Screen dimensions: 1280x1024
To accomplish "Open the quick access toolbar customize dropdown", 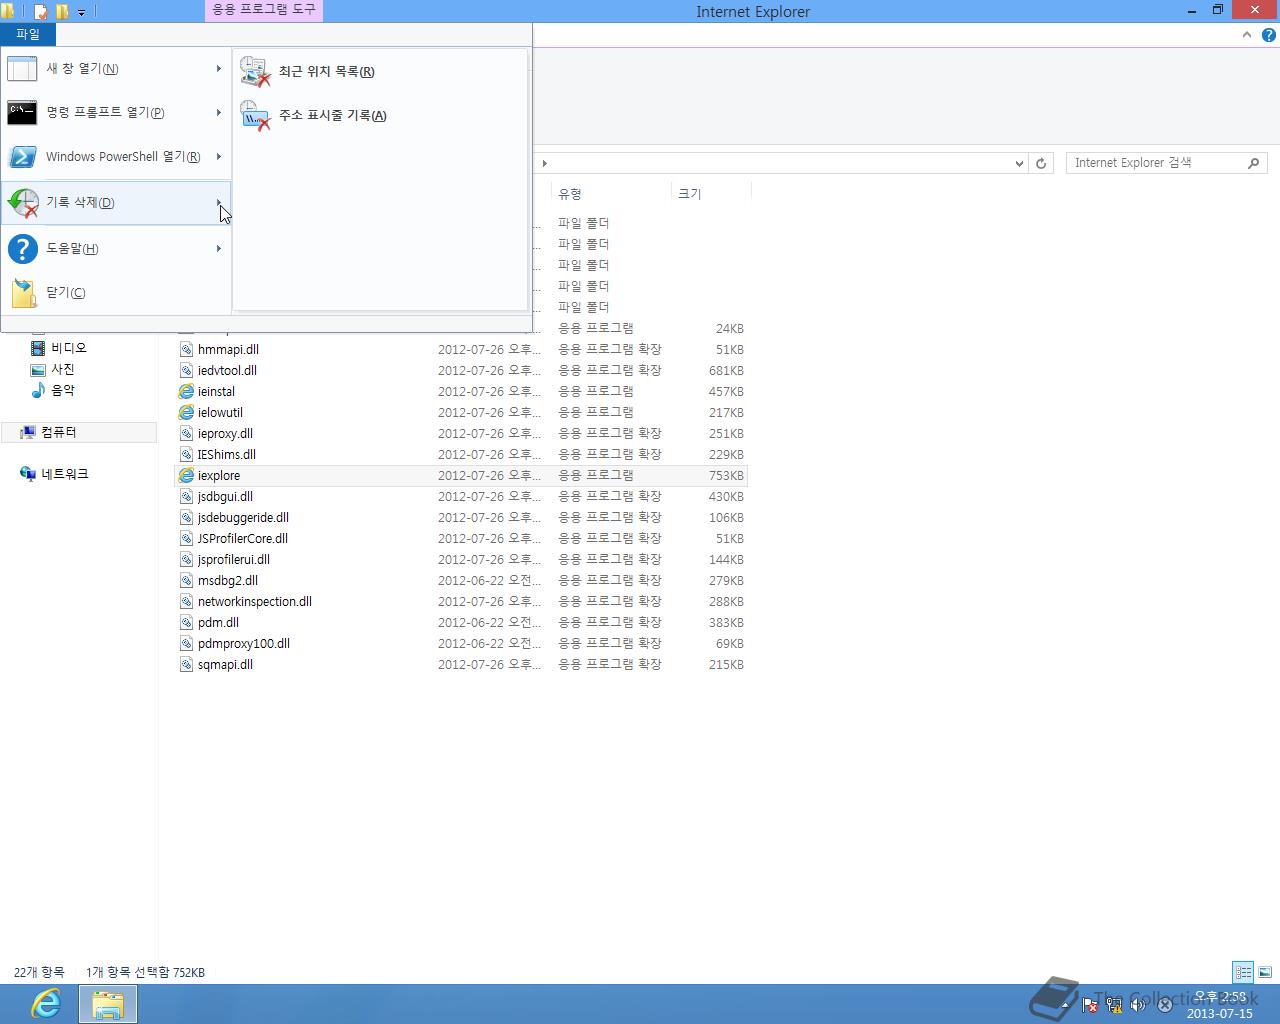I will [82, 12].
